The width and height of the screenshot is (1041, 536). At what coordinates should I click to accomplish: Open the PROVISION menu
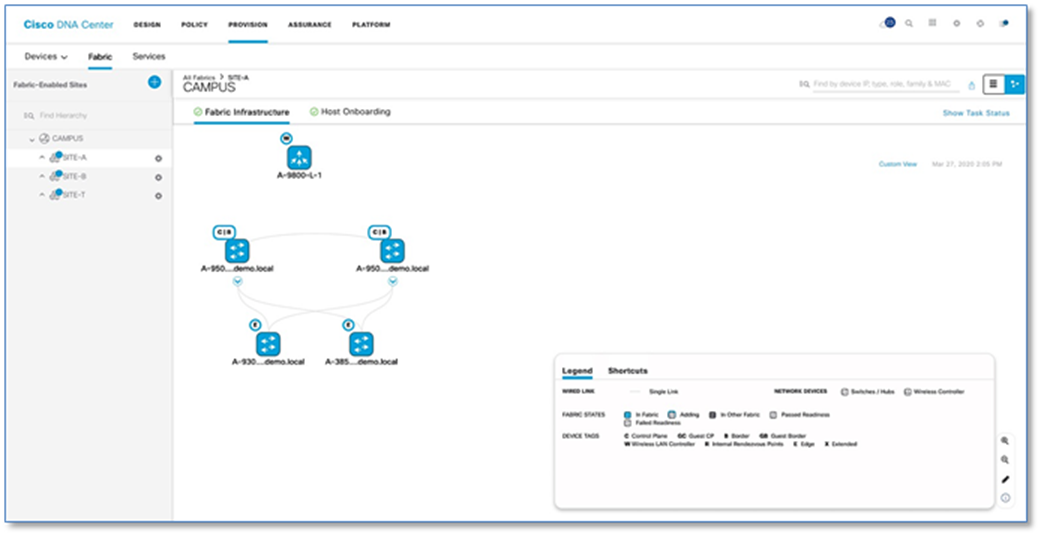tap(248, 25)
